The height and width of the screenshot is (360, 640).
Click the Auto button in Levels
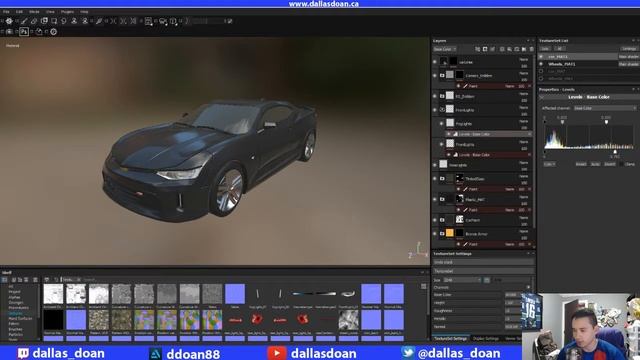(595, 164)
